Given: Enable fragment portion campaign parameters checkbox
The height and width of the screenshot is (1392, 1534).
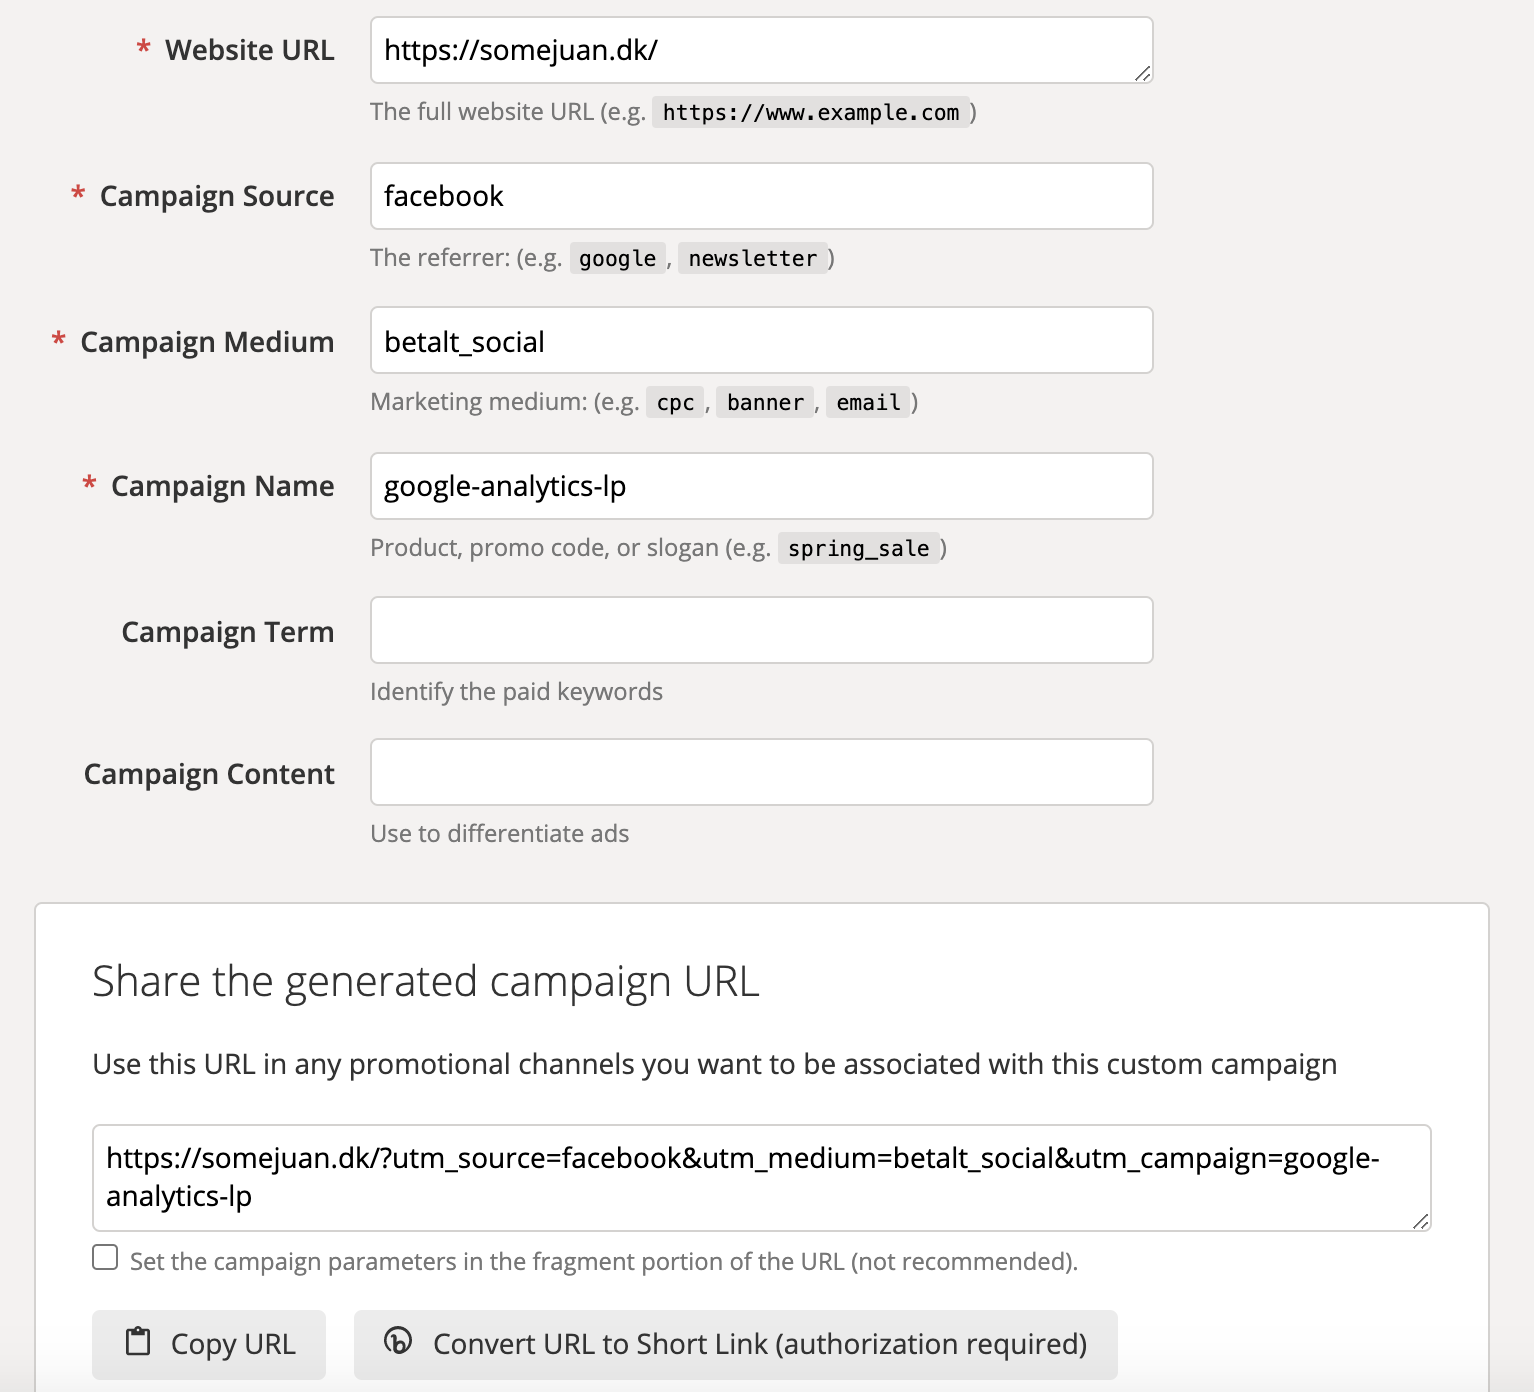Looking at the screenshot, I should click(105, 1257).
